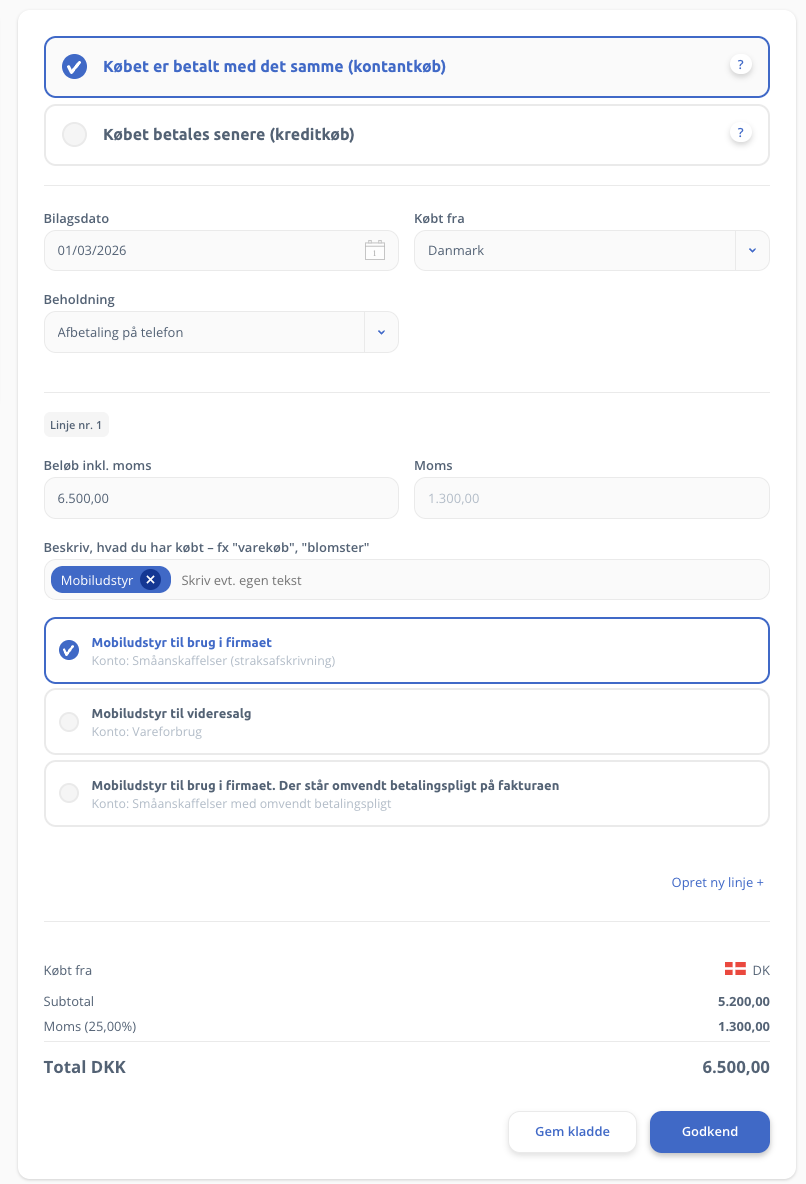Click the Moms amount field
Screen dimensions: 806x1184
pos(591,498)
